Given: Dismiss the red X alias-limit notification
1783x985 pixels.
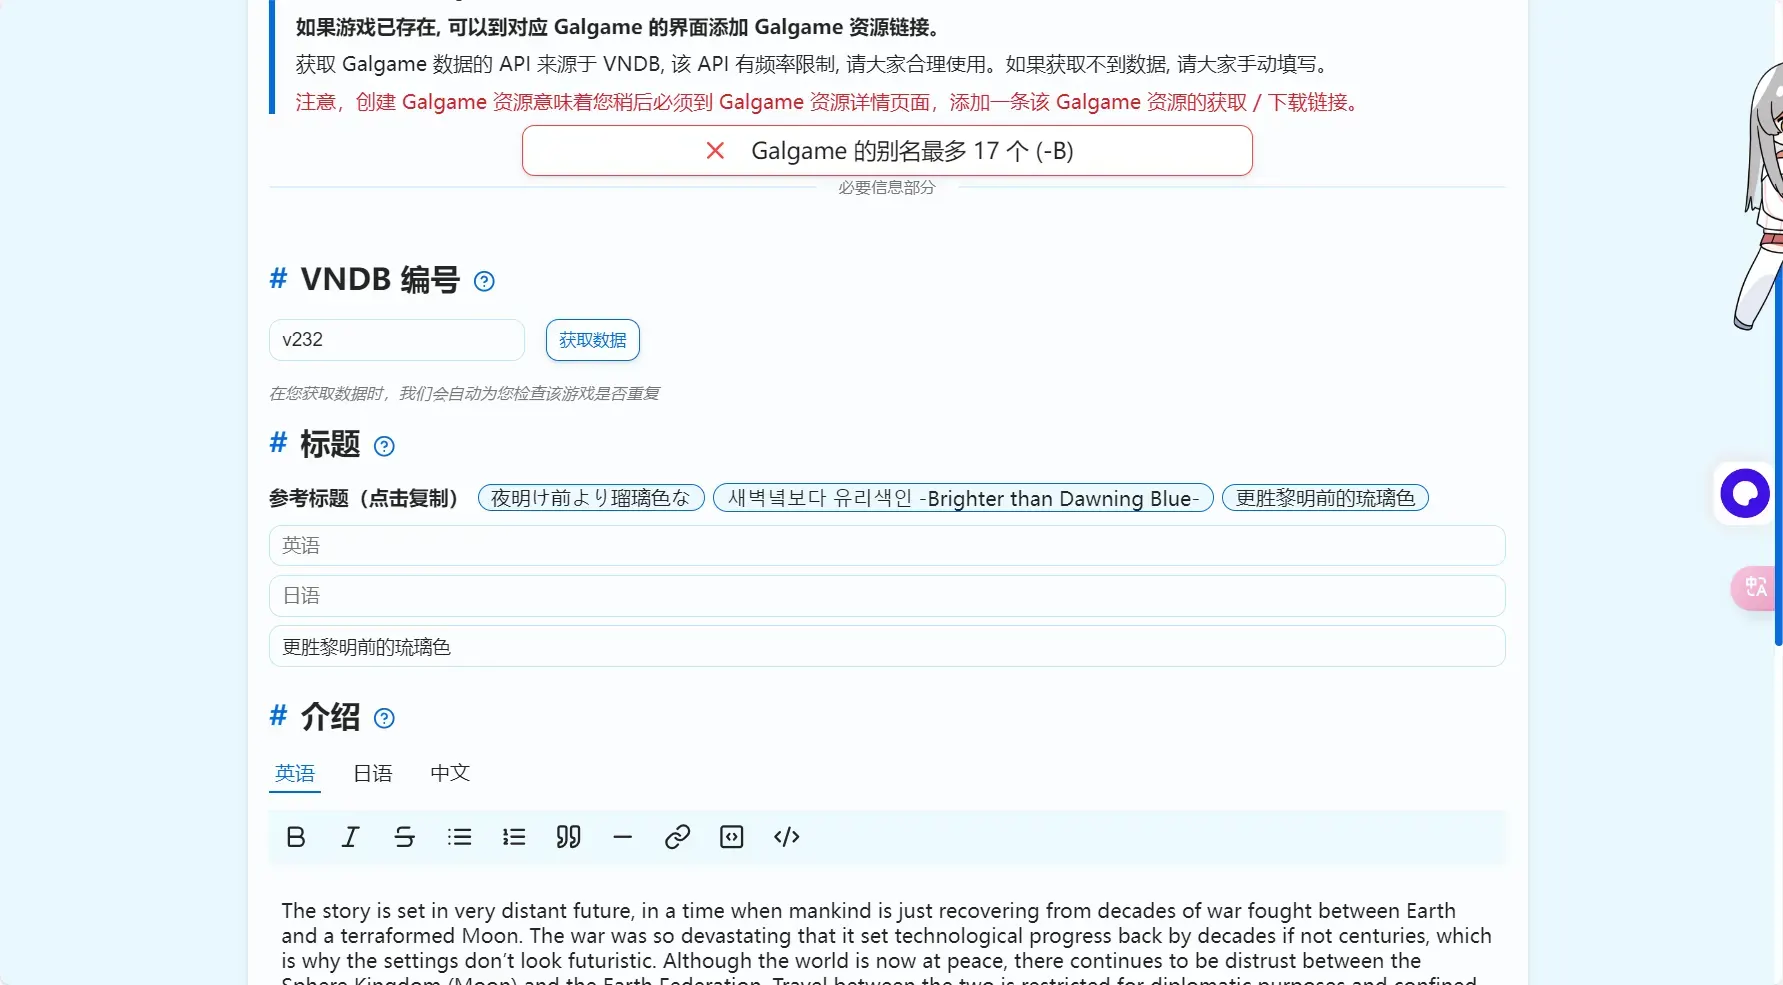Looking at the screenshot, I should pyautogui.click(x=715, y=151).
